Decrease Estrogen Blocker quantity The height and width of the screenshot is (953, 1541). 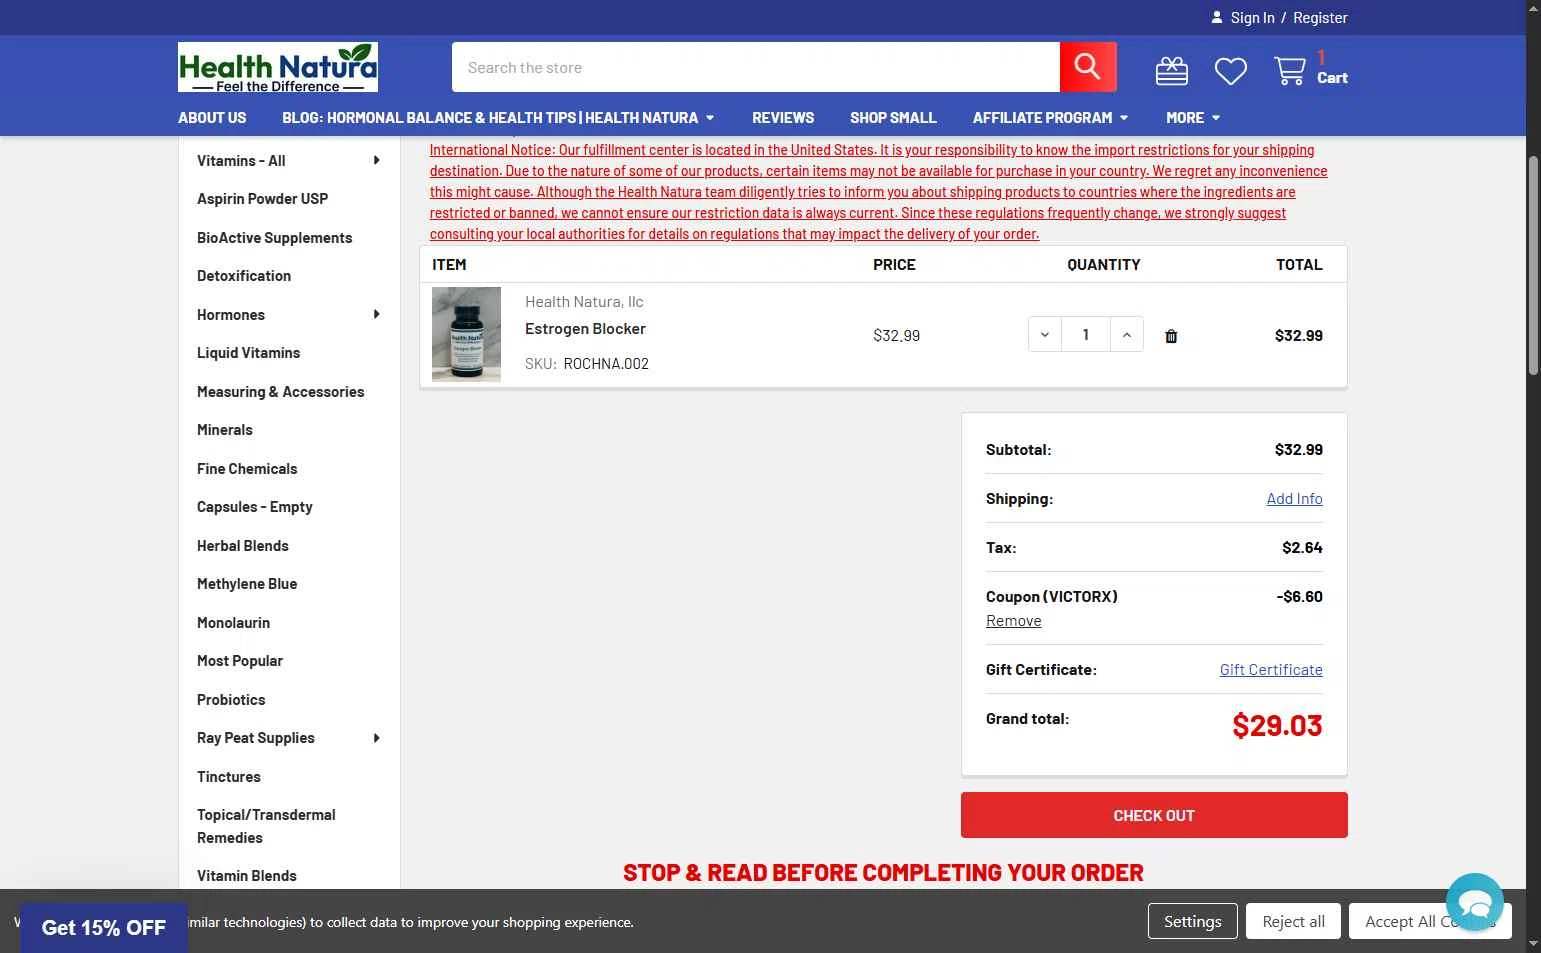tap(1045, 335)
